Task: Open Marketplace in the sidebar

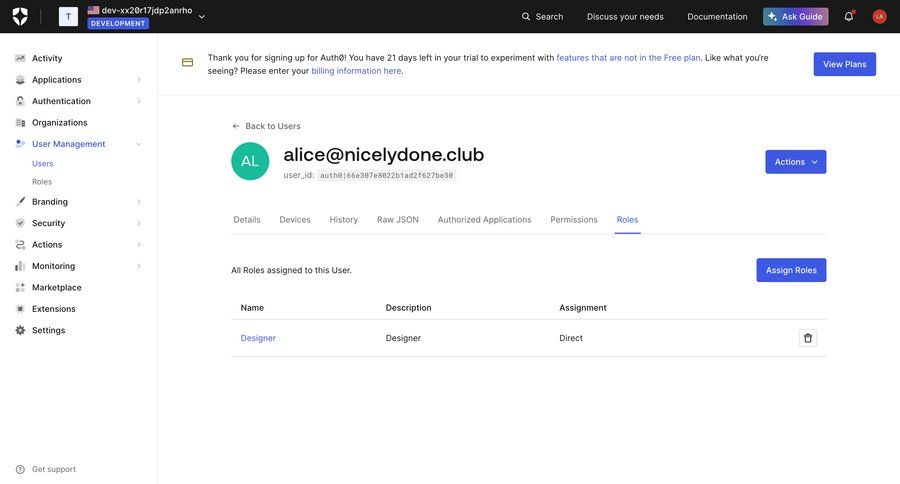Action: tap(57, 287)
